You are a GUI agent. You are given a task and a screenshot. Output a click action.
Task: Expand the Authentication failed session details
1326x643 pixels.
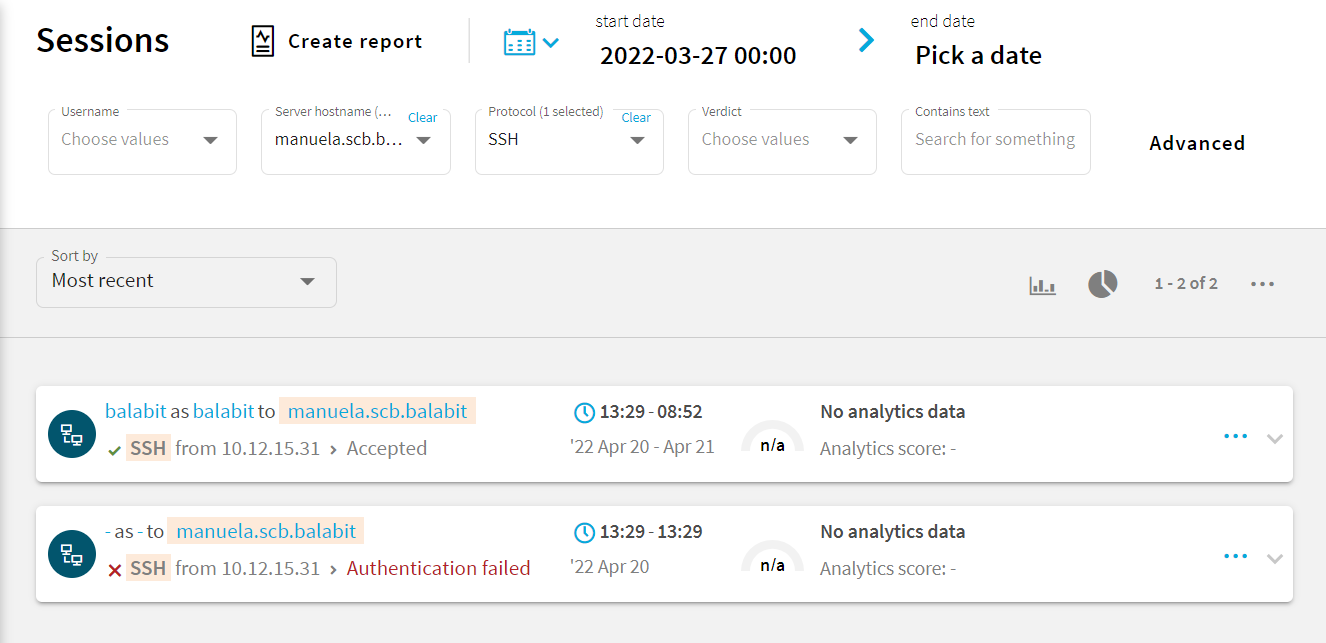1274,558
